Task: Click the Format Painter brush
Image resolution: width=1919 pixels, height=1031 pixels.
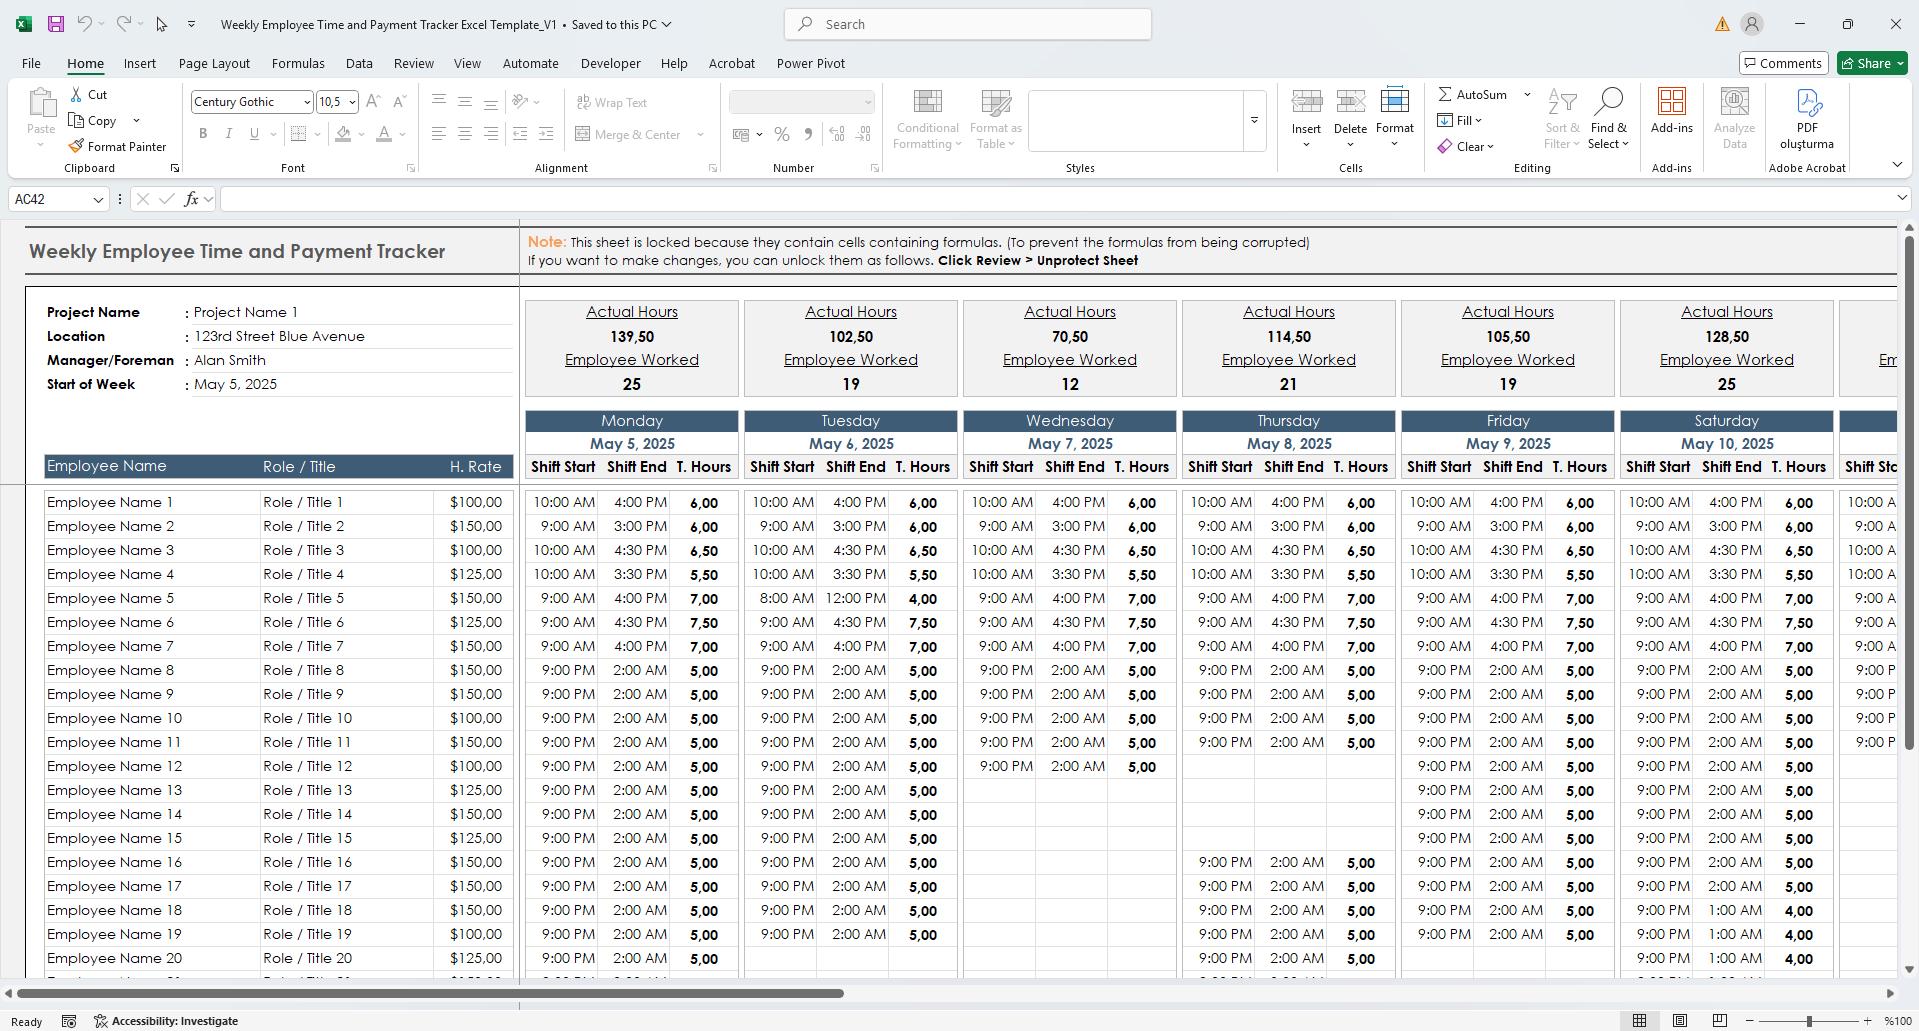Action: [x=76, y=146]
